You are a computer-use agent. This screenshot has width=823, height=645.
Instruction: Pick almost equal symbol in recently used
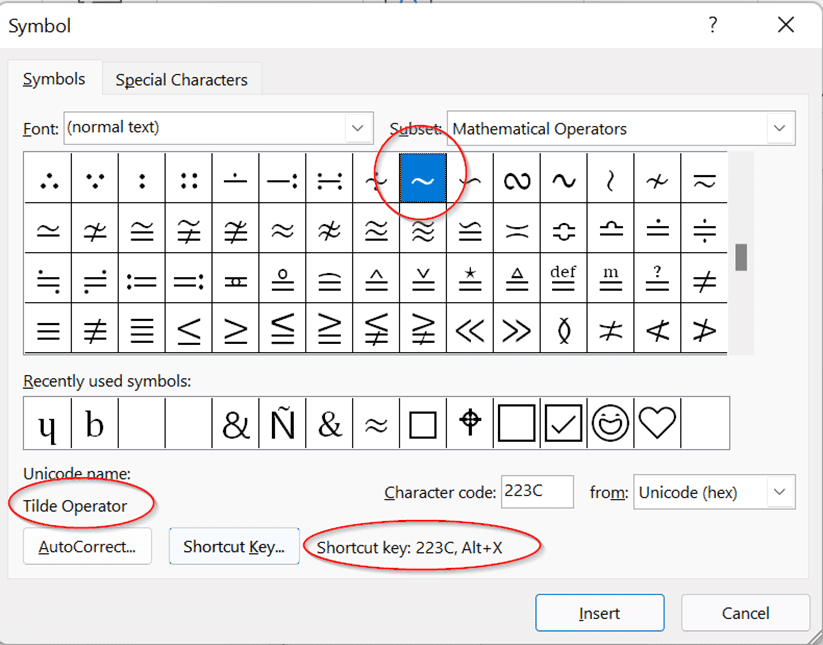(x=376, y=423)
